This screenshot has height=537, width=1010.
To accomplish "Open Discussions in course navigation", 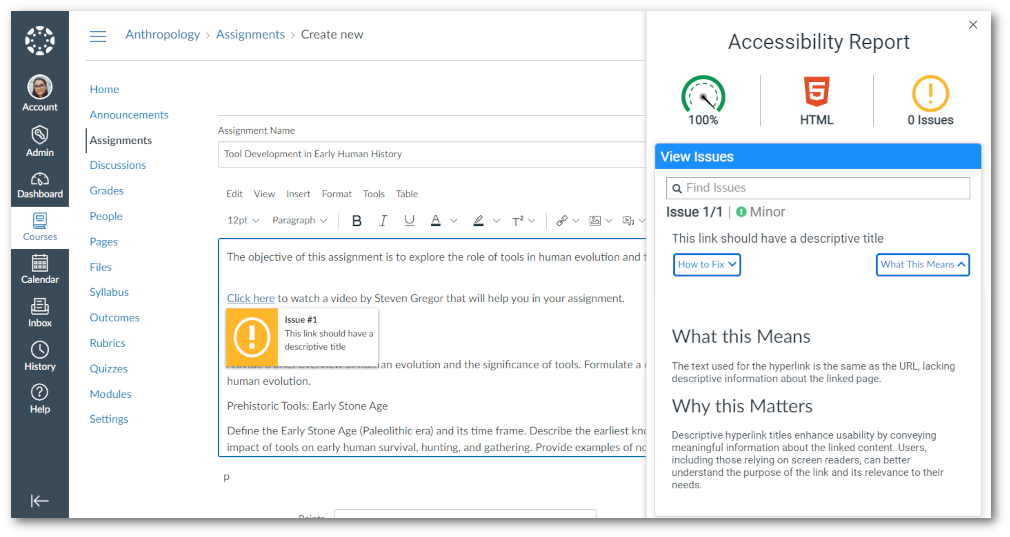I will coord(118,165).
